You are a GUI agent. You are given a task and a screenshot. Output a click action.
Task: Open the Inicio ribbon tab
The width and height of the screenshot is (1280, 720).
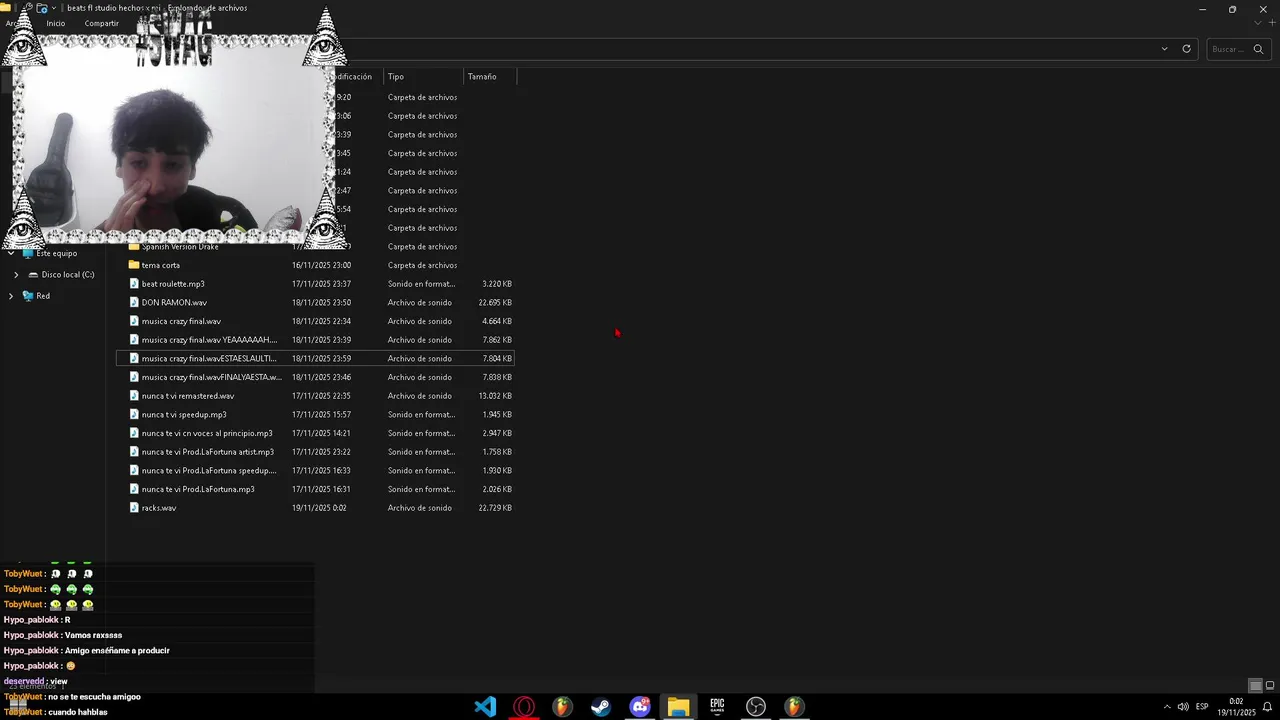click(56, 23)
